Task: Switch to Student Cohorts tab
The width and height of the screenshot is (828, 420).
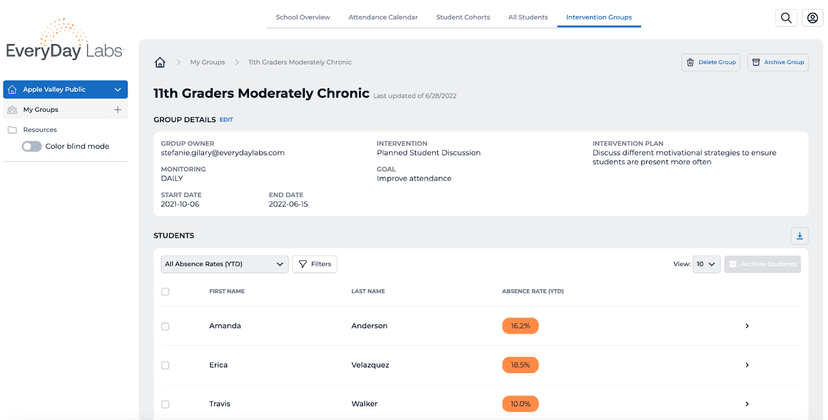Action: click(462, 17)
